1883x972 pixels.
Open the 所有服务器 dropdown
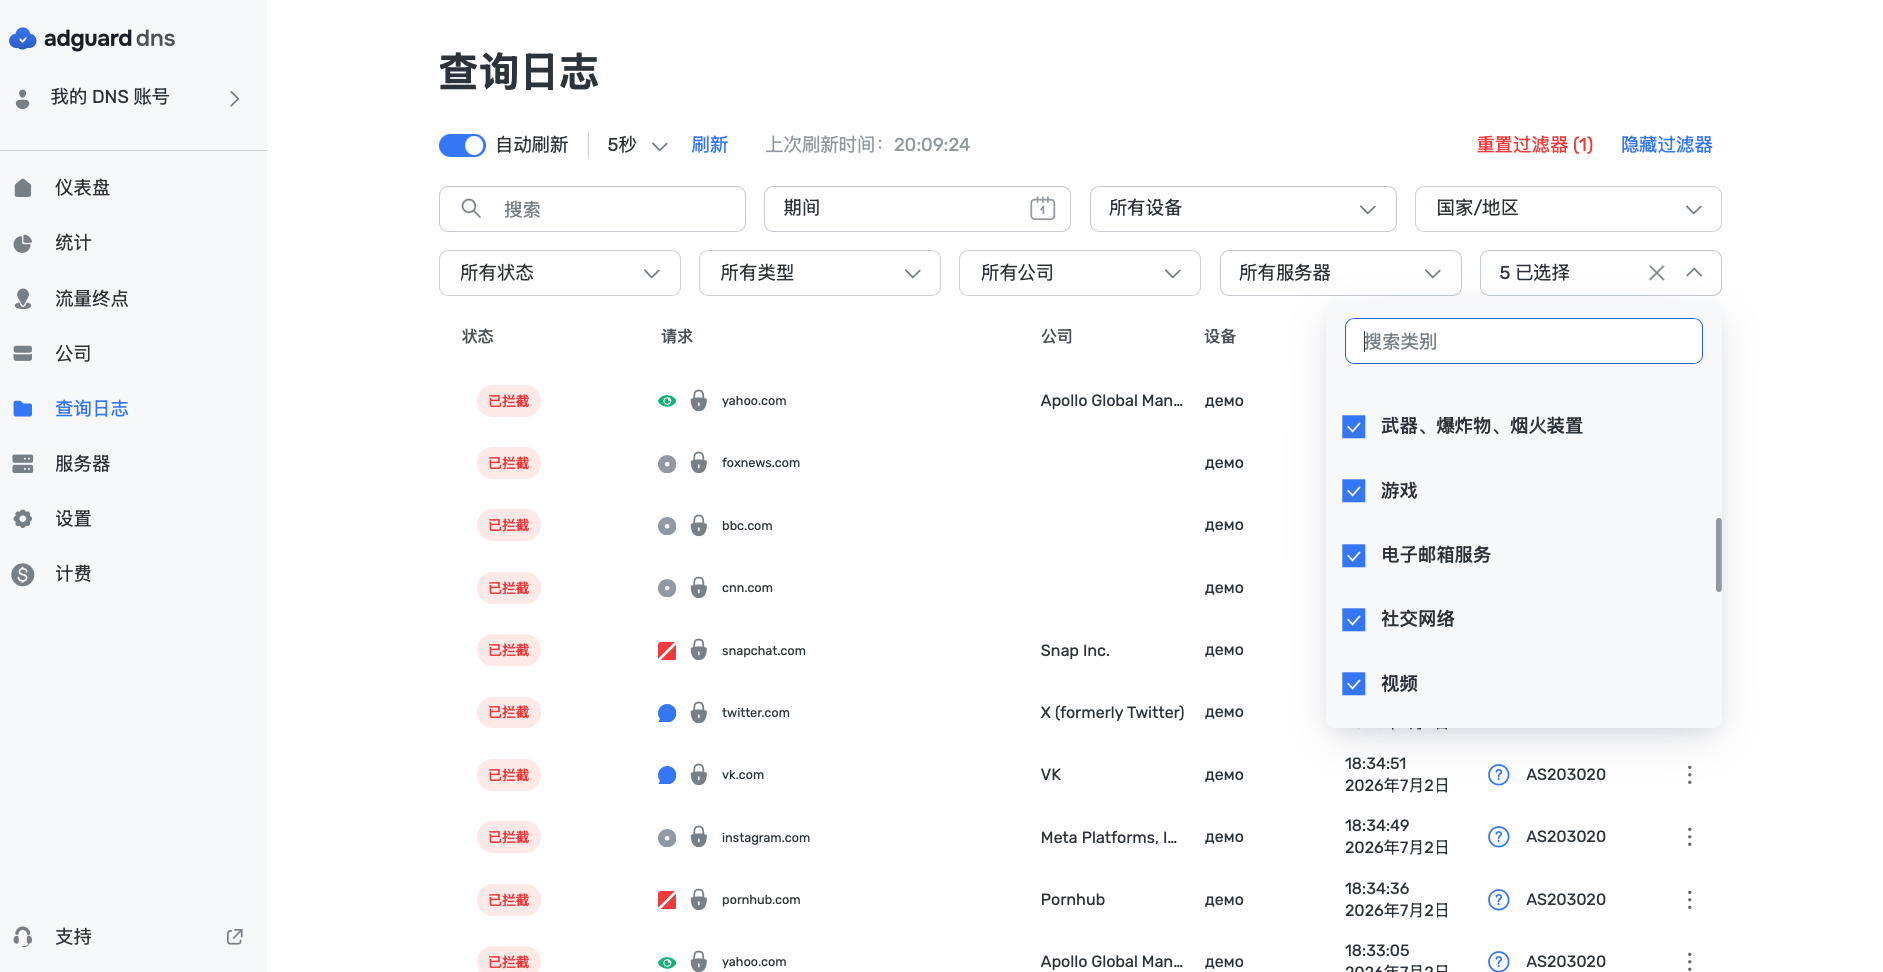(1341, 273)
